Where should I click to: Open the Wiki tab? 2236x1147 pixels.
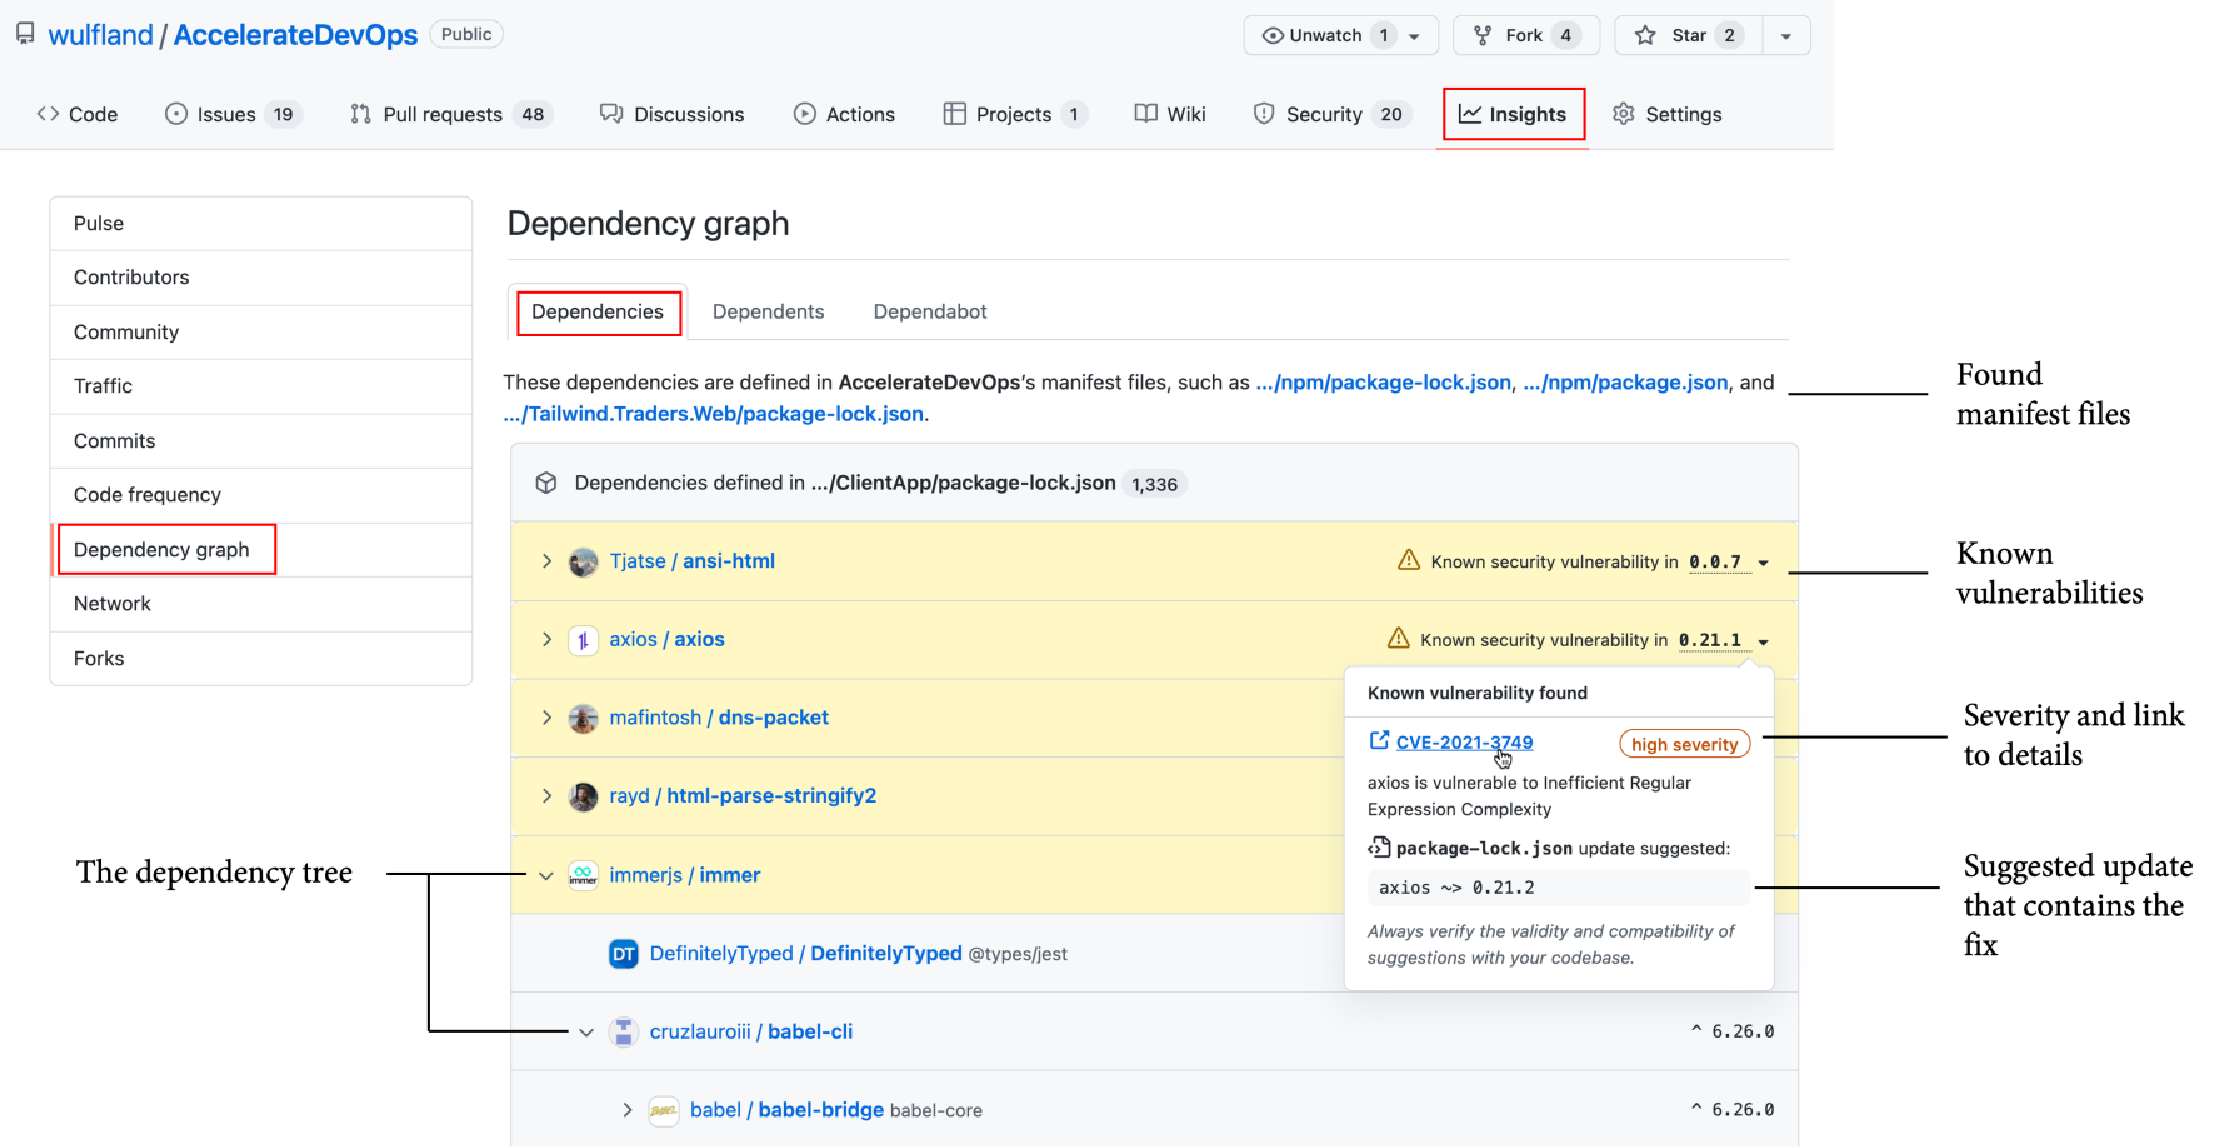click(1170, 114)
